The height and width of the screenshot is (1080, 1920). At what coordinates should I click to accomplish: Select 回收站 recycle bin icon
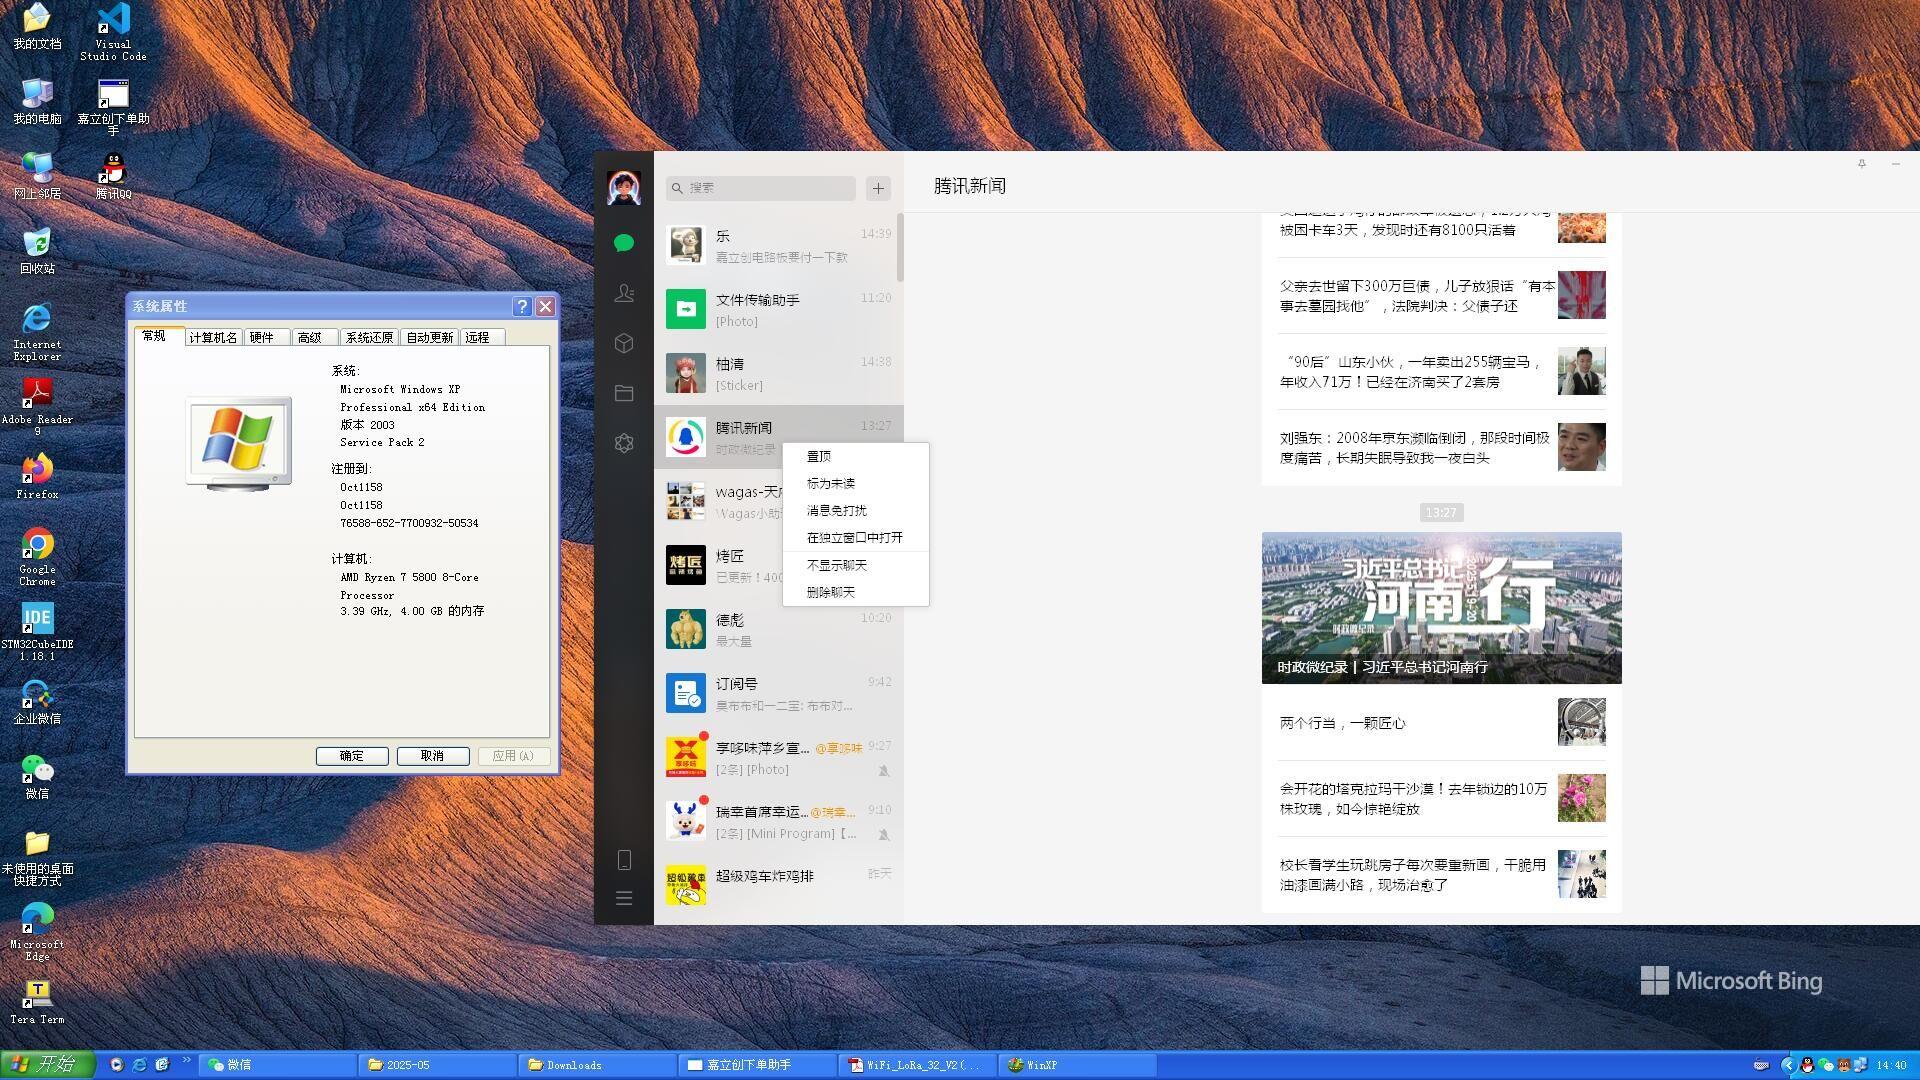37,251
